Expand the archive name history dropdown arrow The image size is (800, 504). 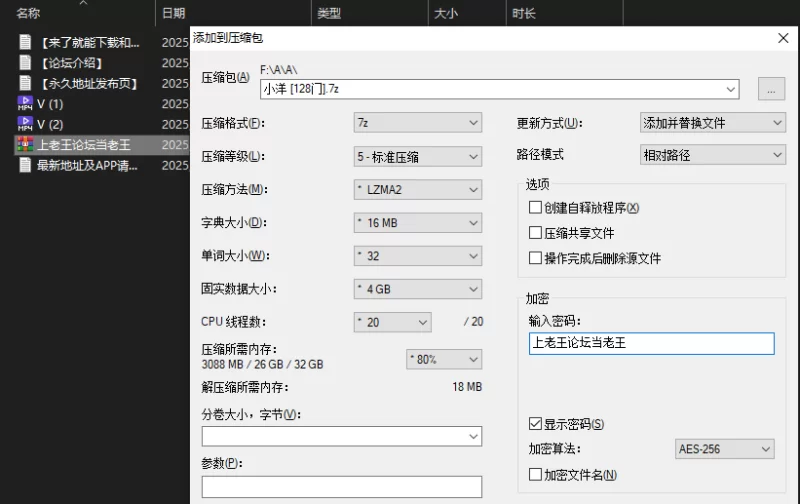tap(730, 89)
